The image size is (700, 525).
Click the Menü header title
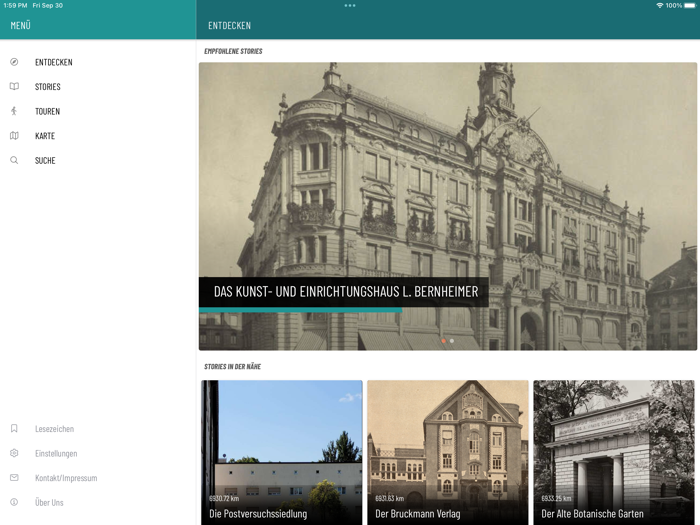[21, 25]
